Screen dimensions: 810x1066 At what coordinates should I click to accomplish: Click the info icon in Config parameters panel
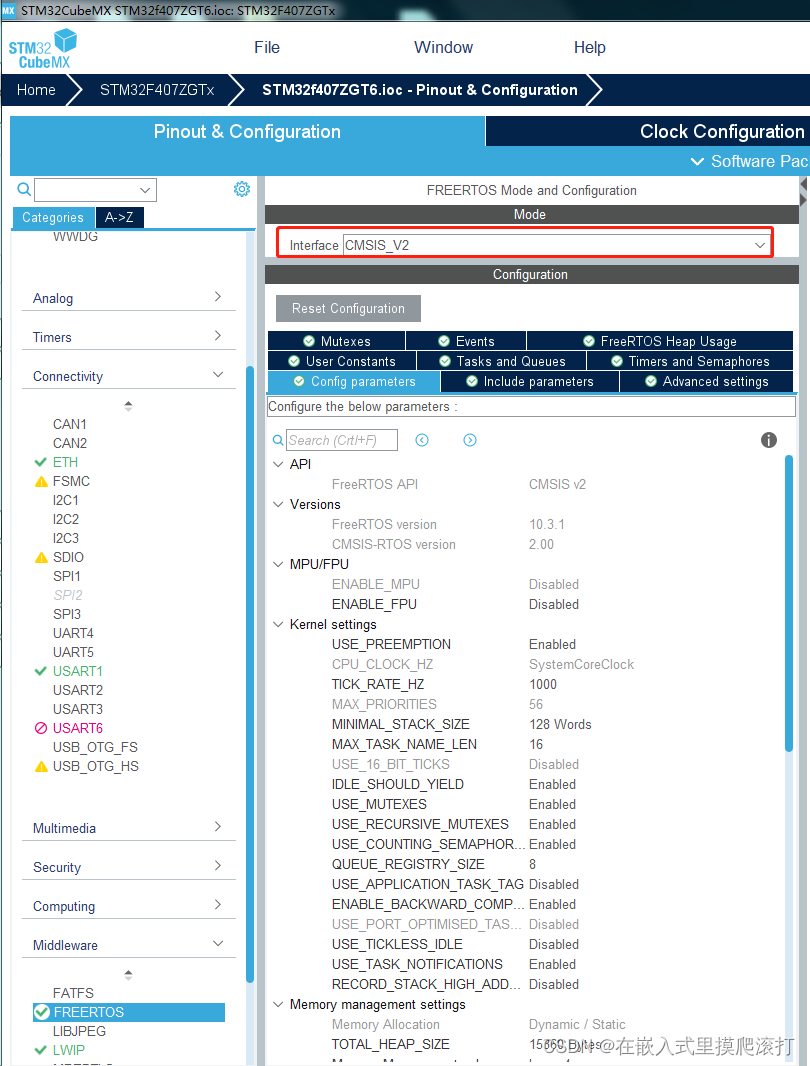(x=768, y=440)
